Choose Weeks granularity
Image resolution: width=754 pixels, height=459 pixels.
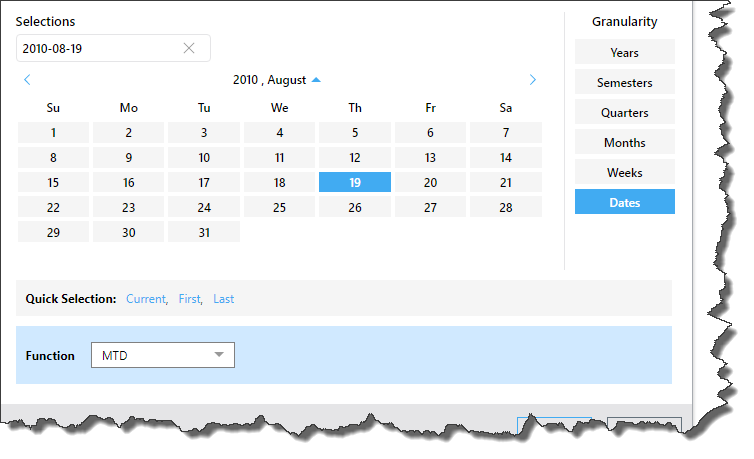[624, 172]
